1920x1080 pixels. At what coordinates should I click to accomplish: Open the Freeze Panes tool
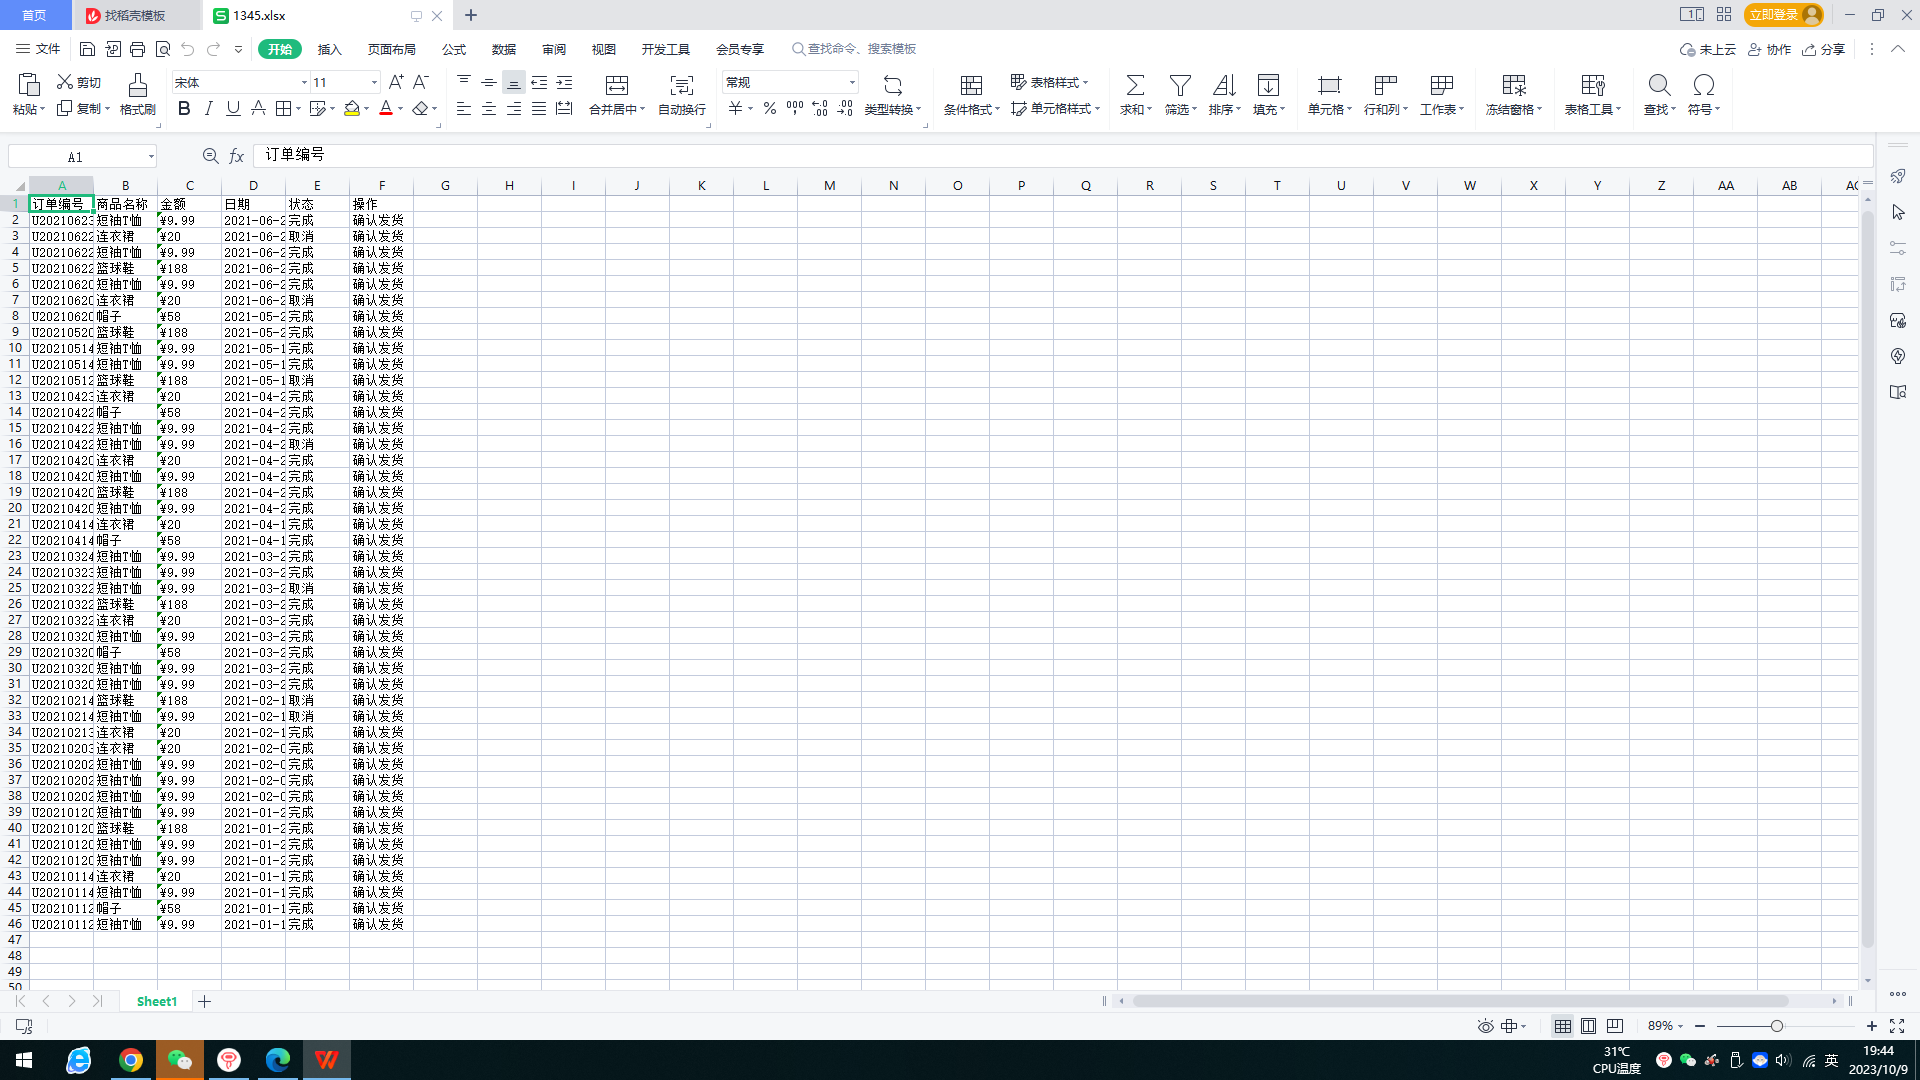pyautogui.click(x=1514, y=86)
